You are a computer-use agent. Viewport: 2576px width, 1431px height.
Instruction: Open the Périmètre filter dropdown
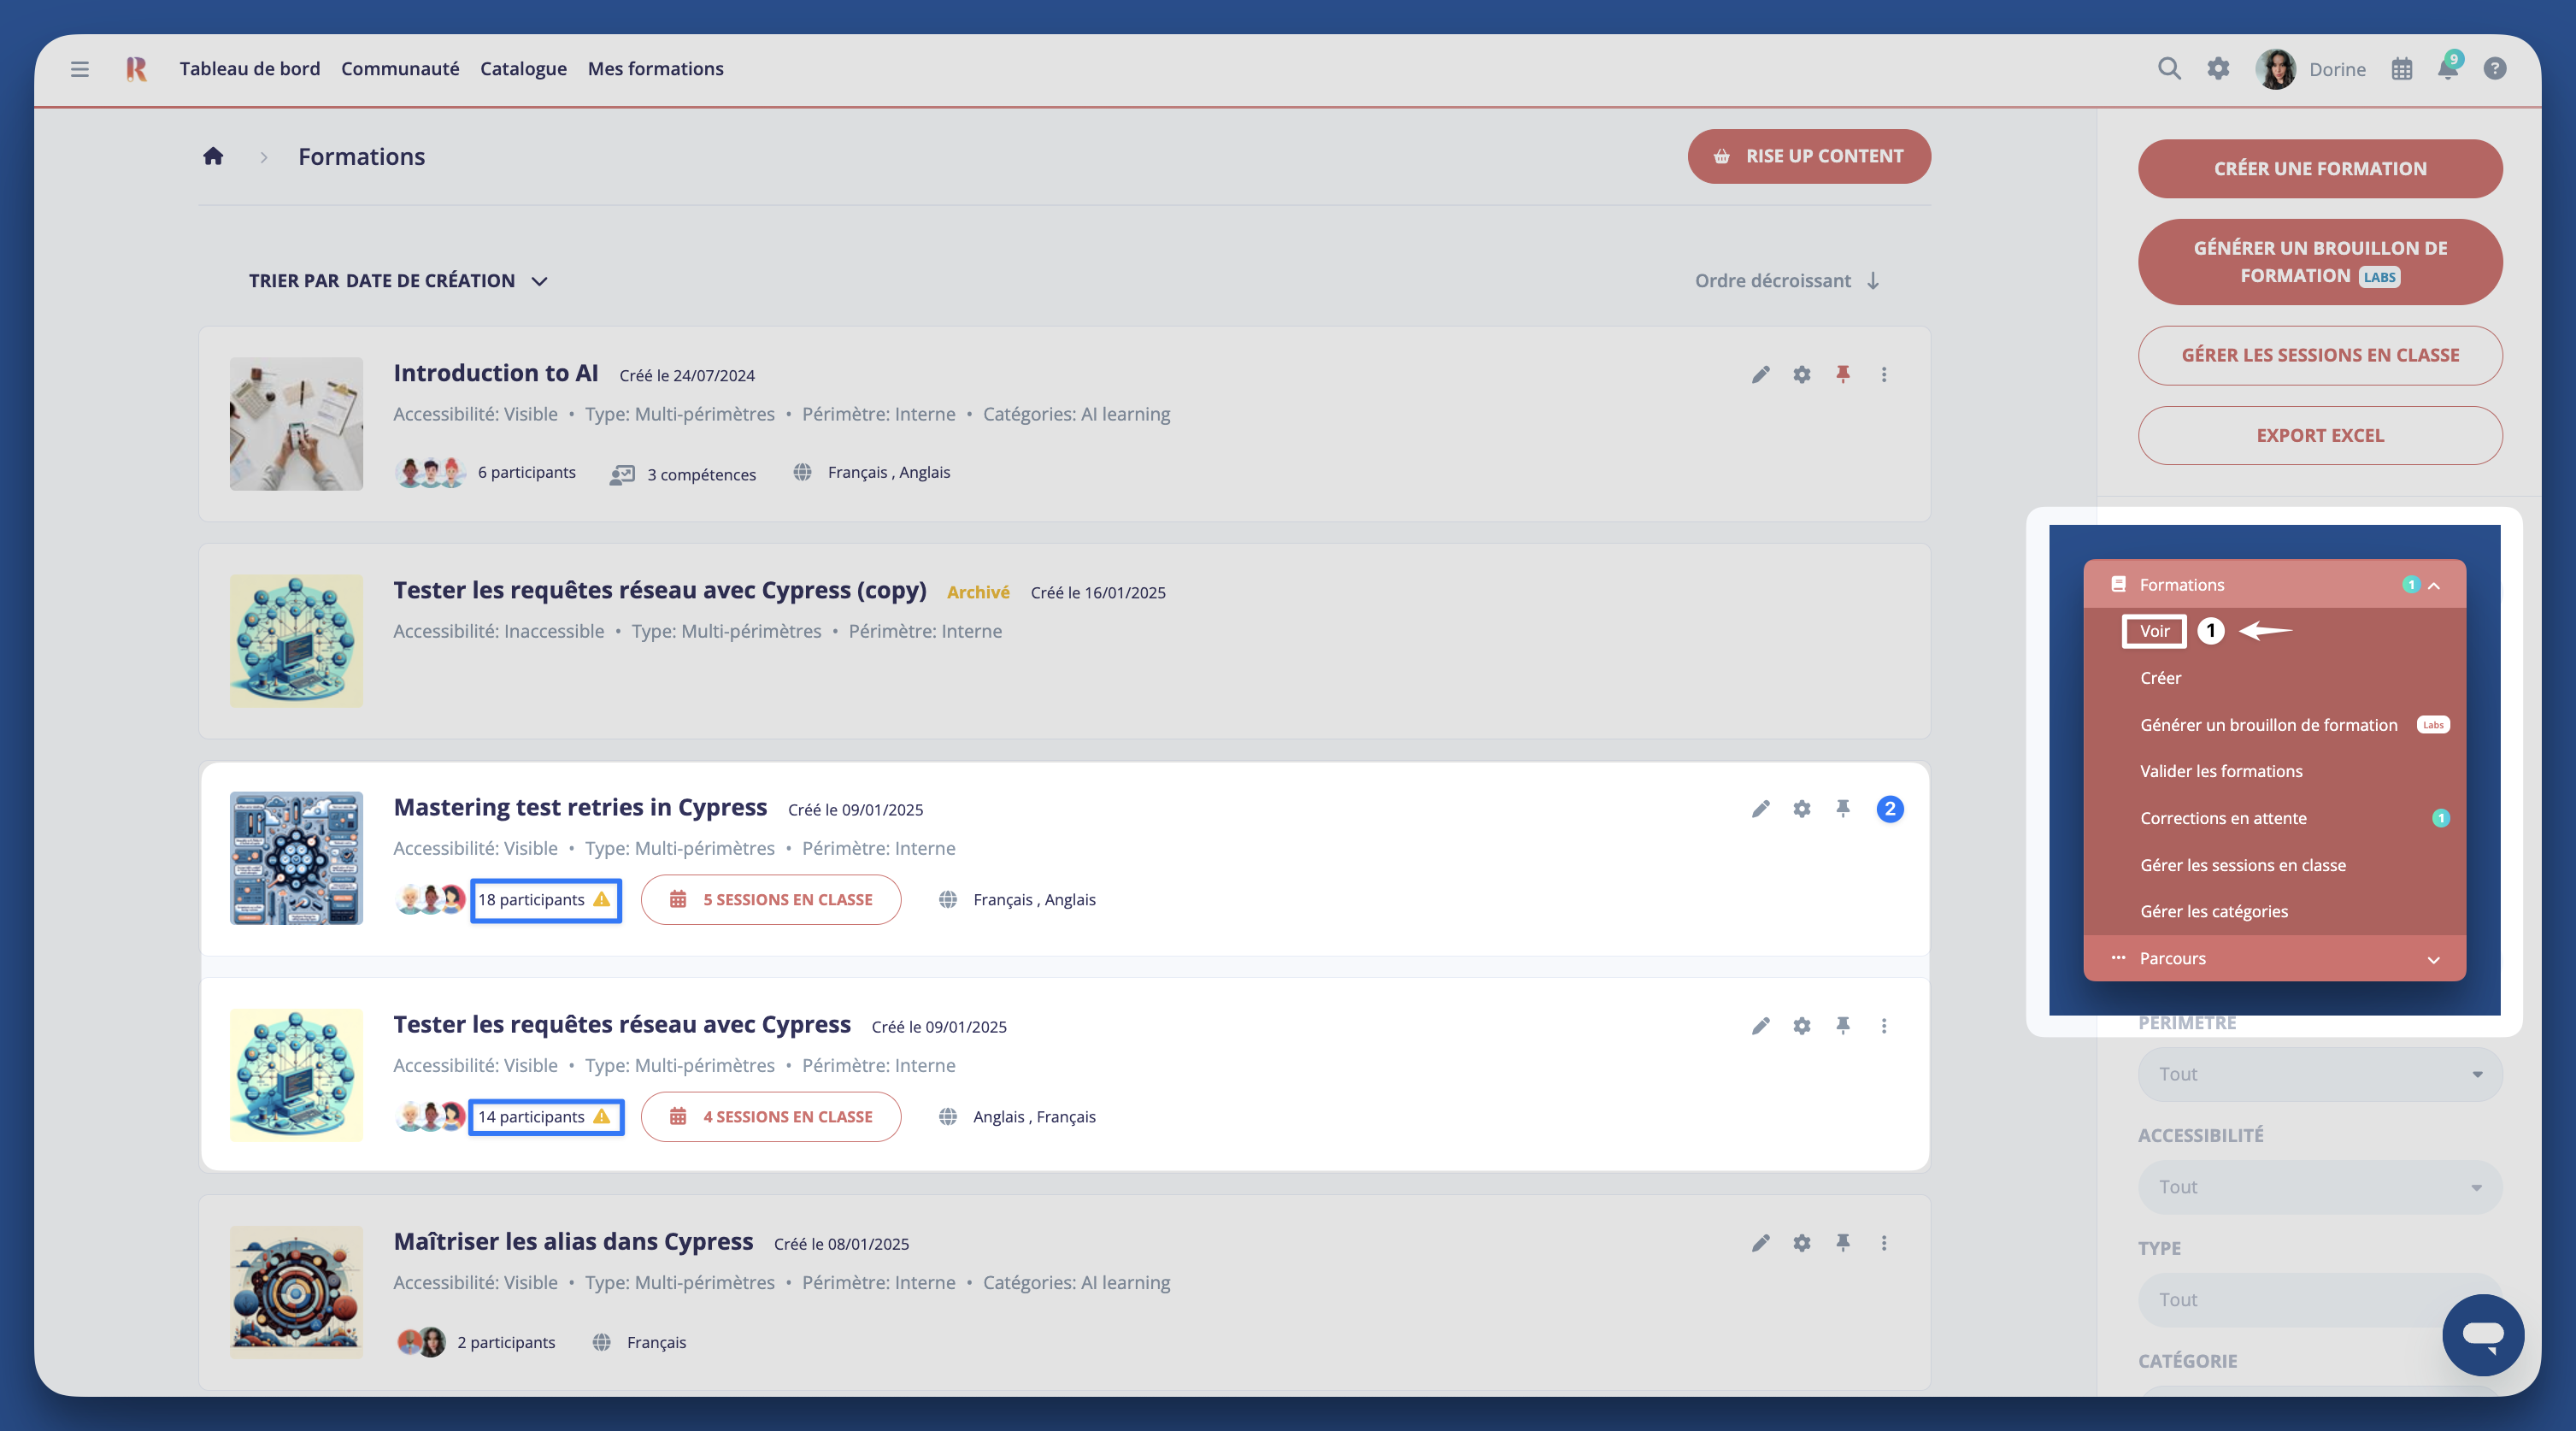(x=2319, y=1074)
